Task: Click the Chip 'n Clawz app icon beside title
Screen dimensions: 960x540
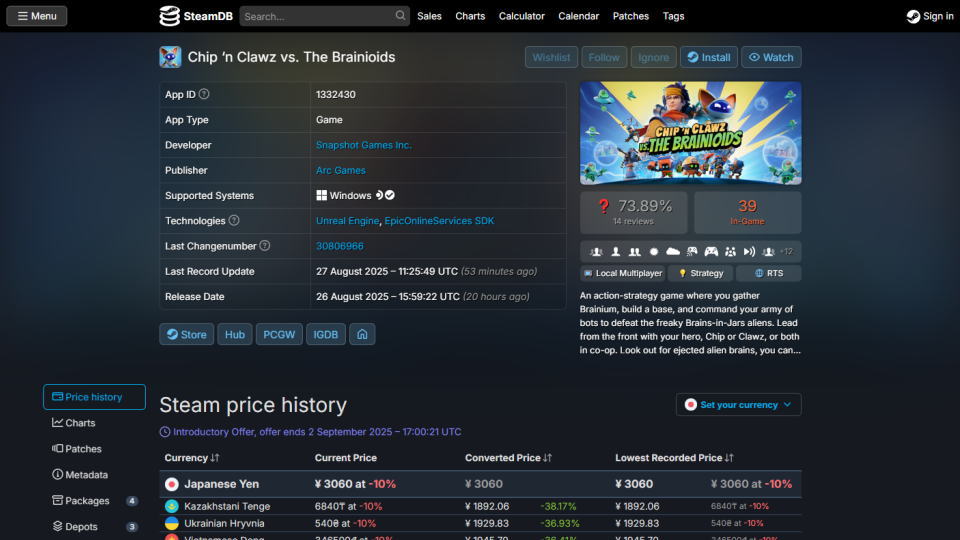Action: click(x=170, y=57)
